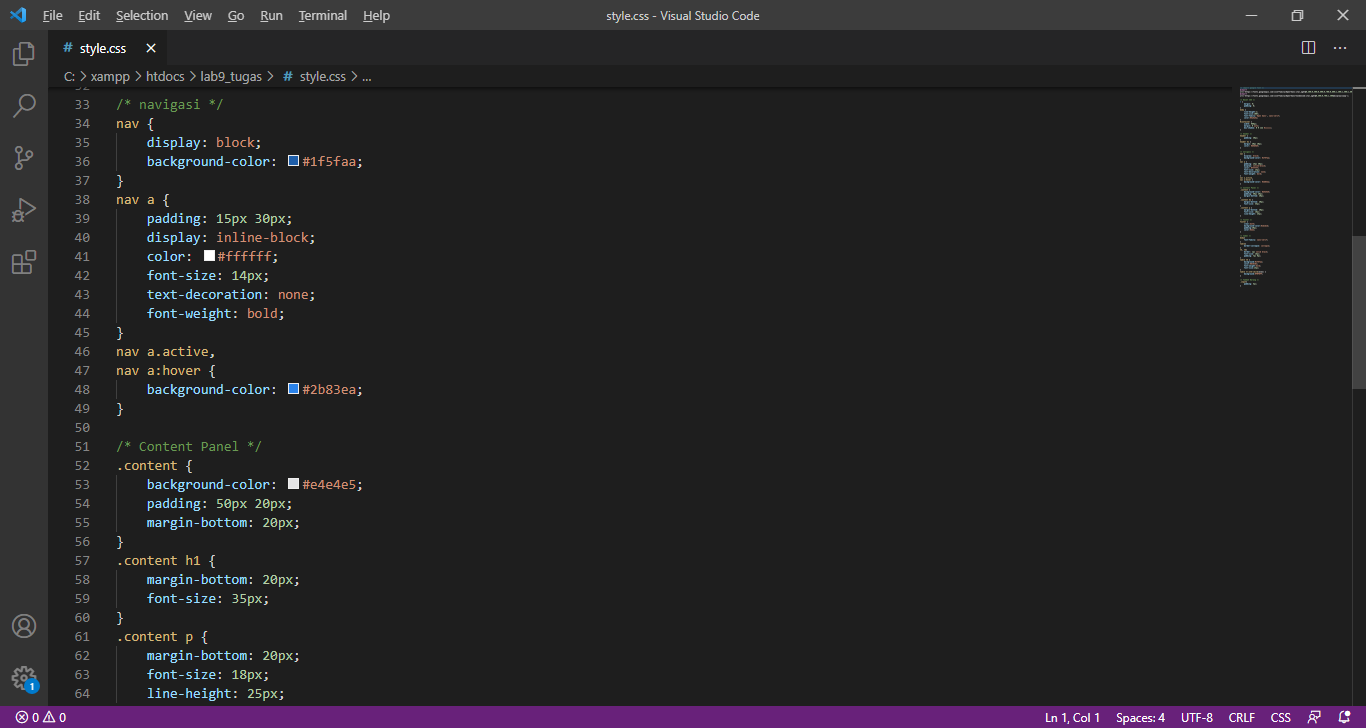
Task: Open the Run and Debug view
Action: pos(24,210)
